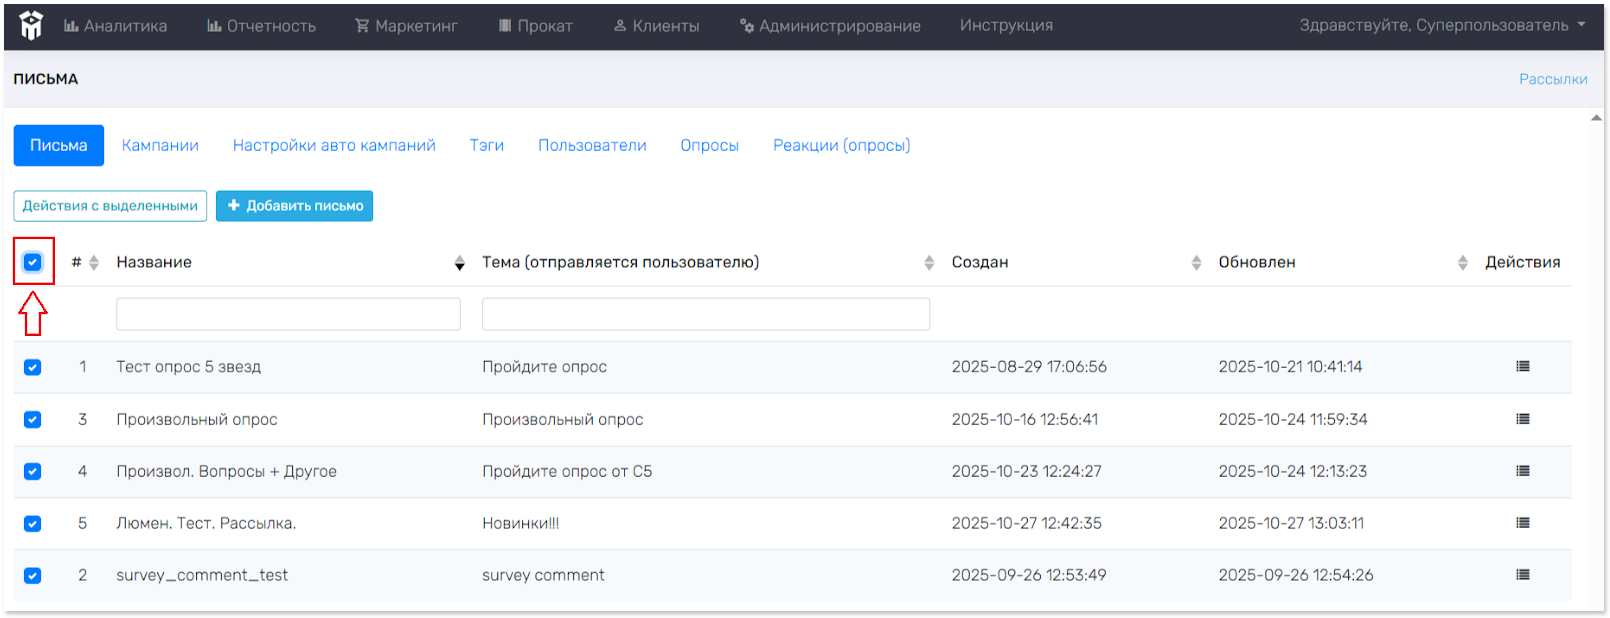
Task: Open actions menu for survey_comment_test row
Action: coord(1522,575)
